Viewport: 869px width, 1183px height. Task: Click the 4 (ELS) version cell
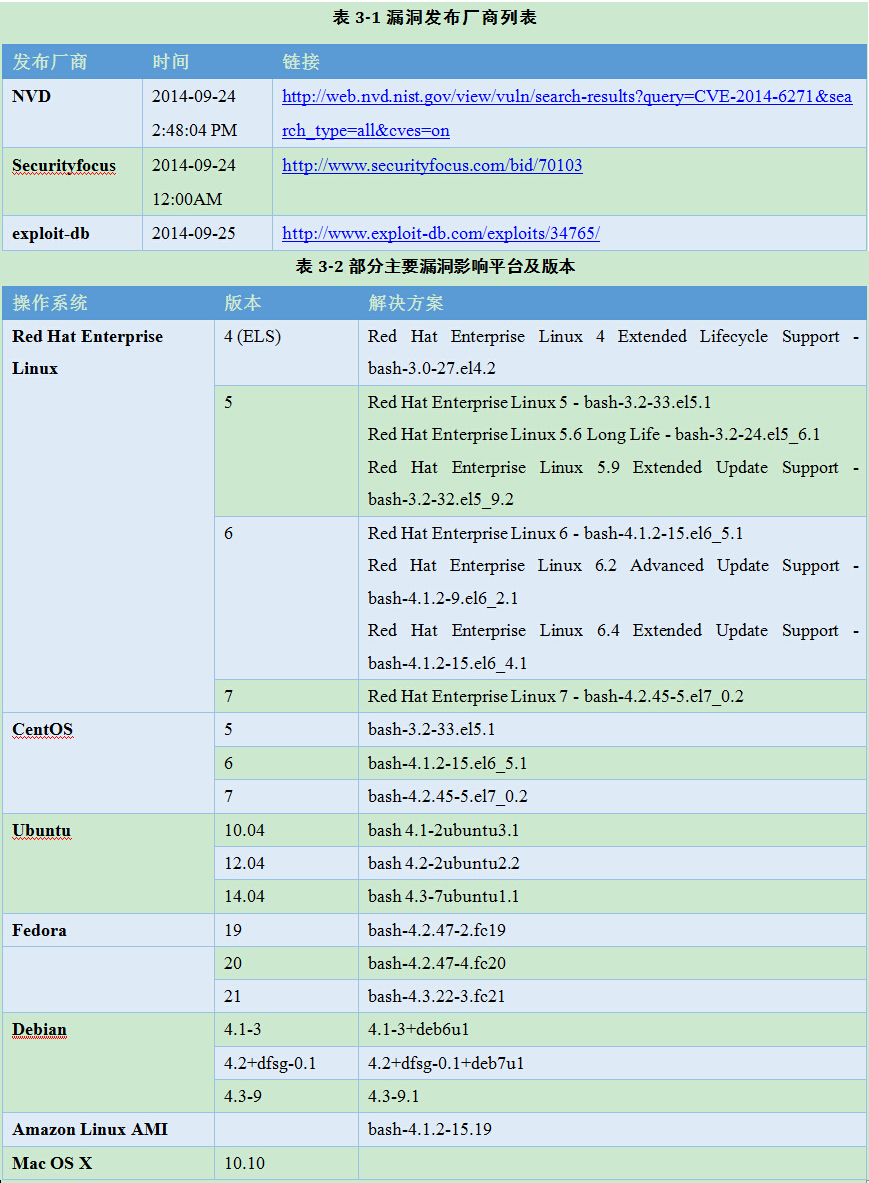287,353
